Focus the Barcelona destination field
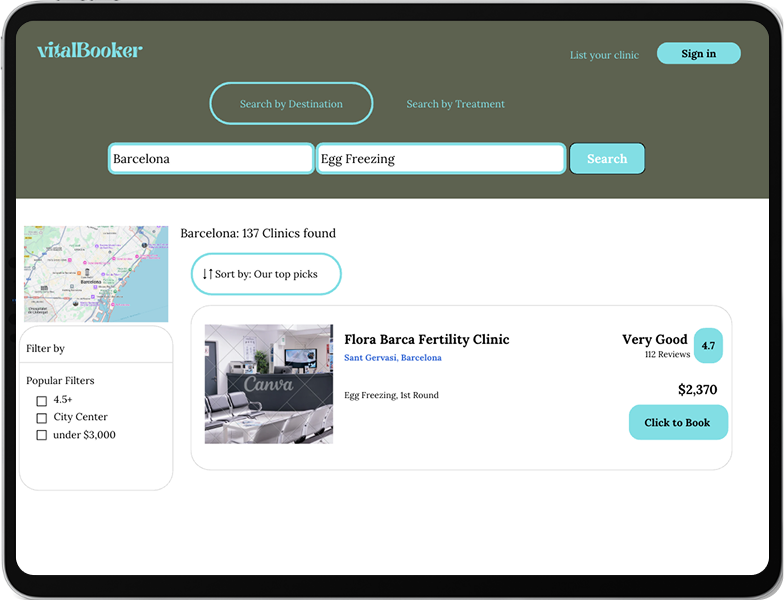This screenshot has height=600, width=784. point(211,159)
